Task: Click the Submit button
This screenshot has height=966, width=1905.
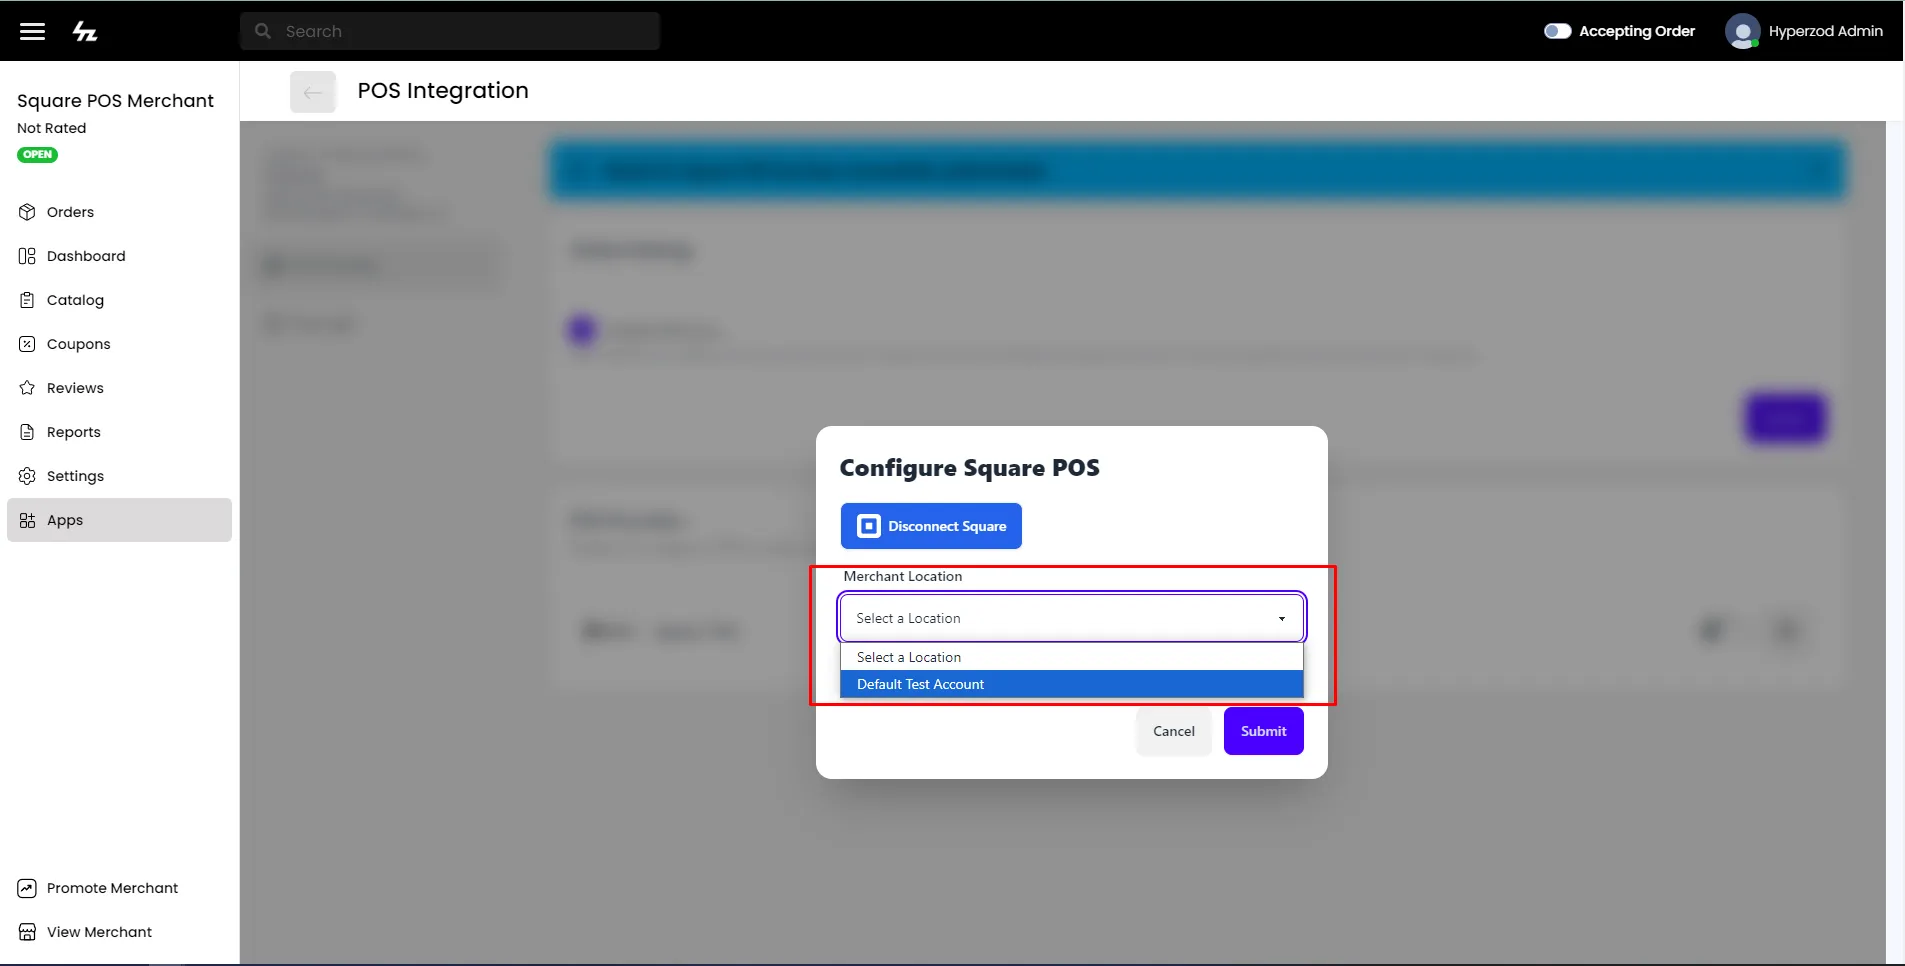Action: tap(1264, 731)
